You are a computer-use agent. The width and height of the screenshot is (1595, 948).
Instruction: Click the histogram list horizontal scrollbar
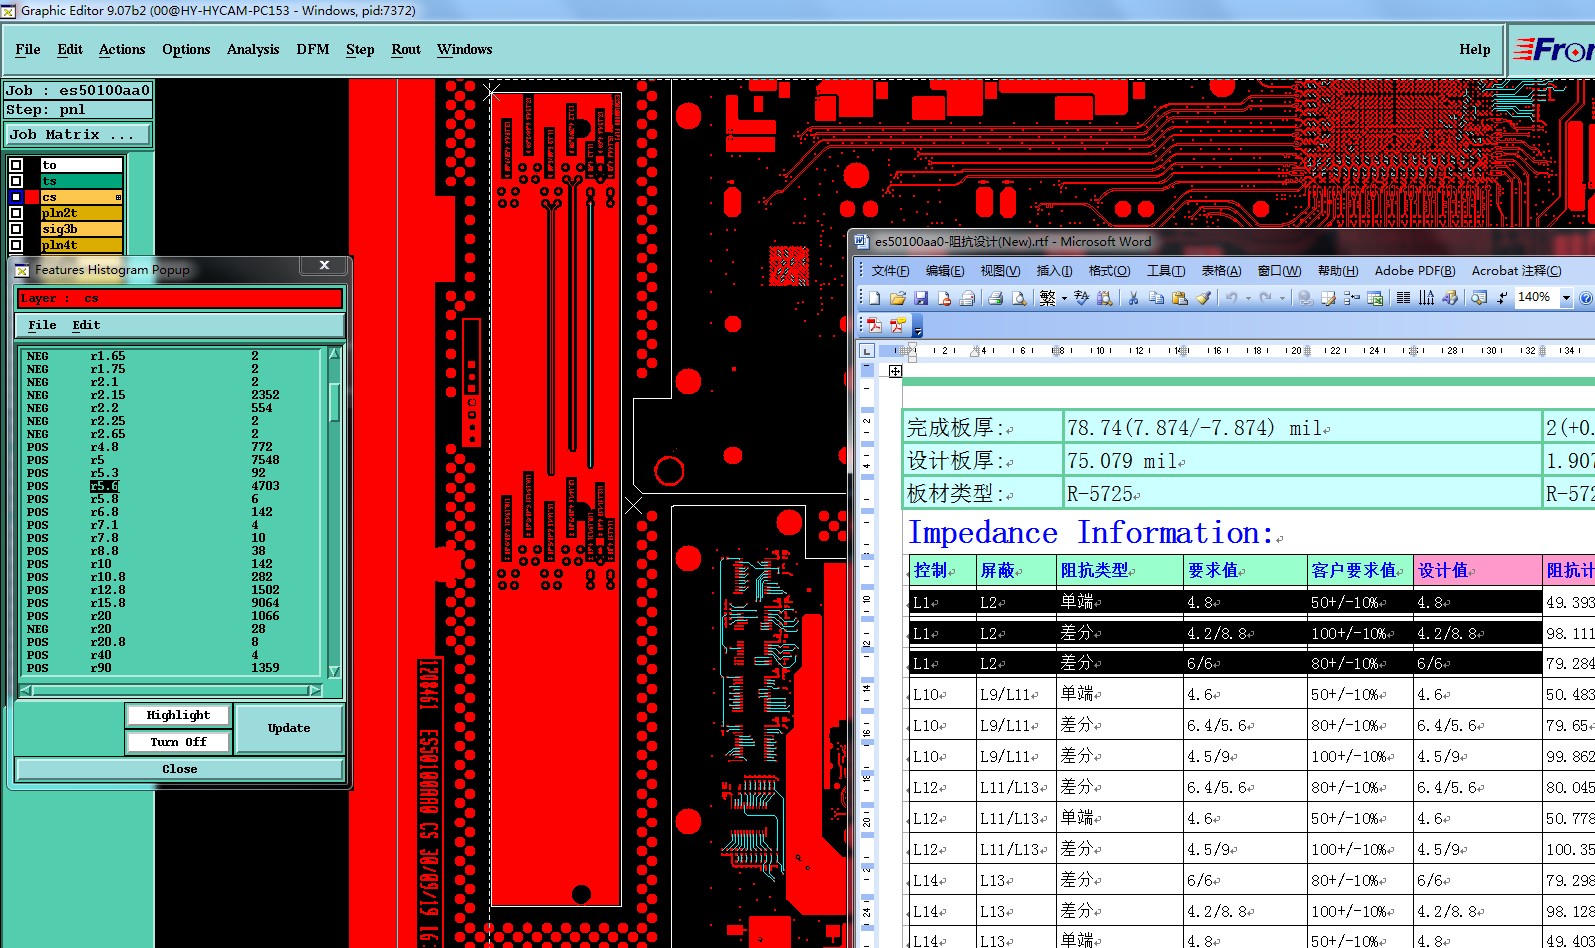point(171,690)
